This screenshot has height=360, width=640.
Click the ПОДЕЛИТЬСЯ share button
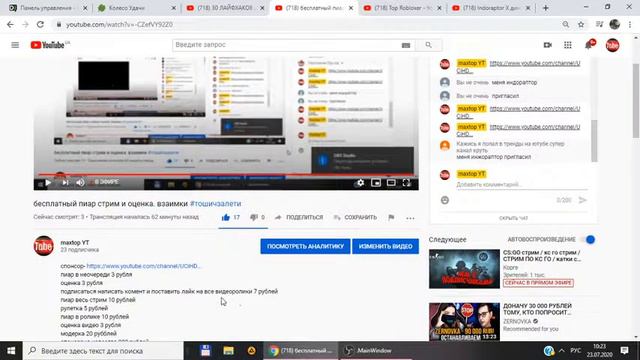coord(299,218)
